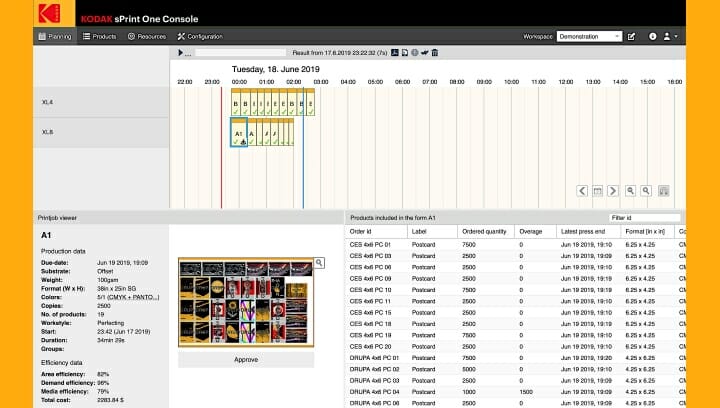Select row CES 4x6 PC 20

click(x=515, y=347)
